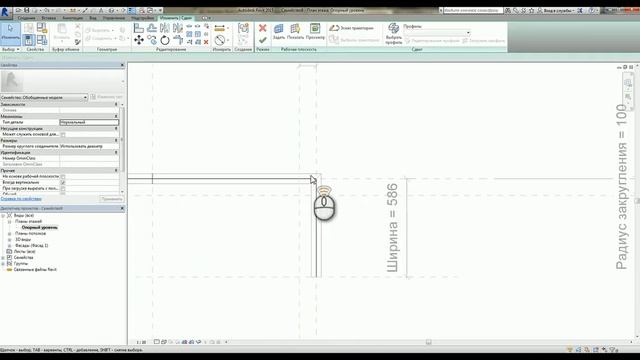Screen dimensions: 640x360
Task: Select Опорный уровень in project browser
Action: pyautogui.click(x=40, y=227)
